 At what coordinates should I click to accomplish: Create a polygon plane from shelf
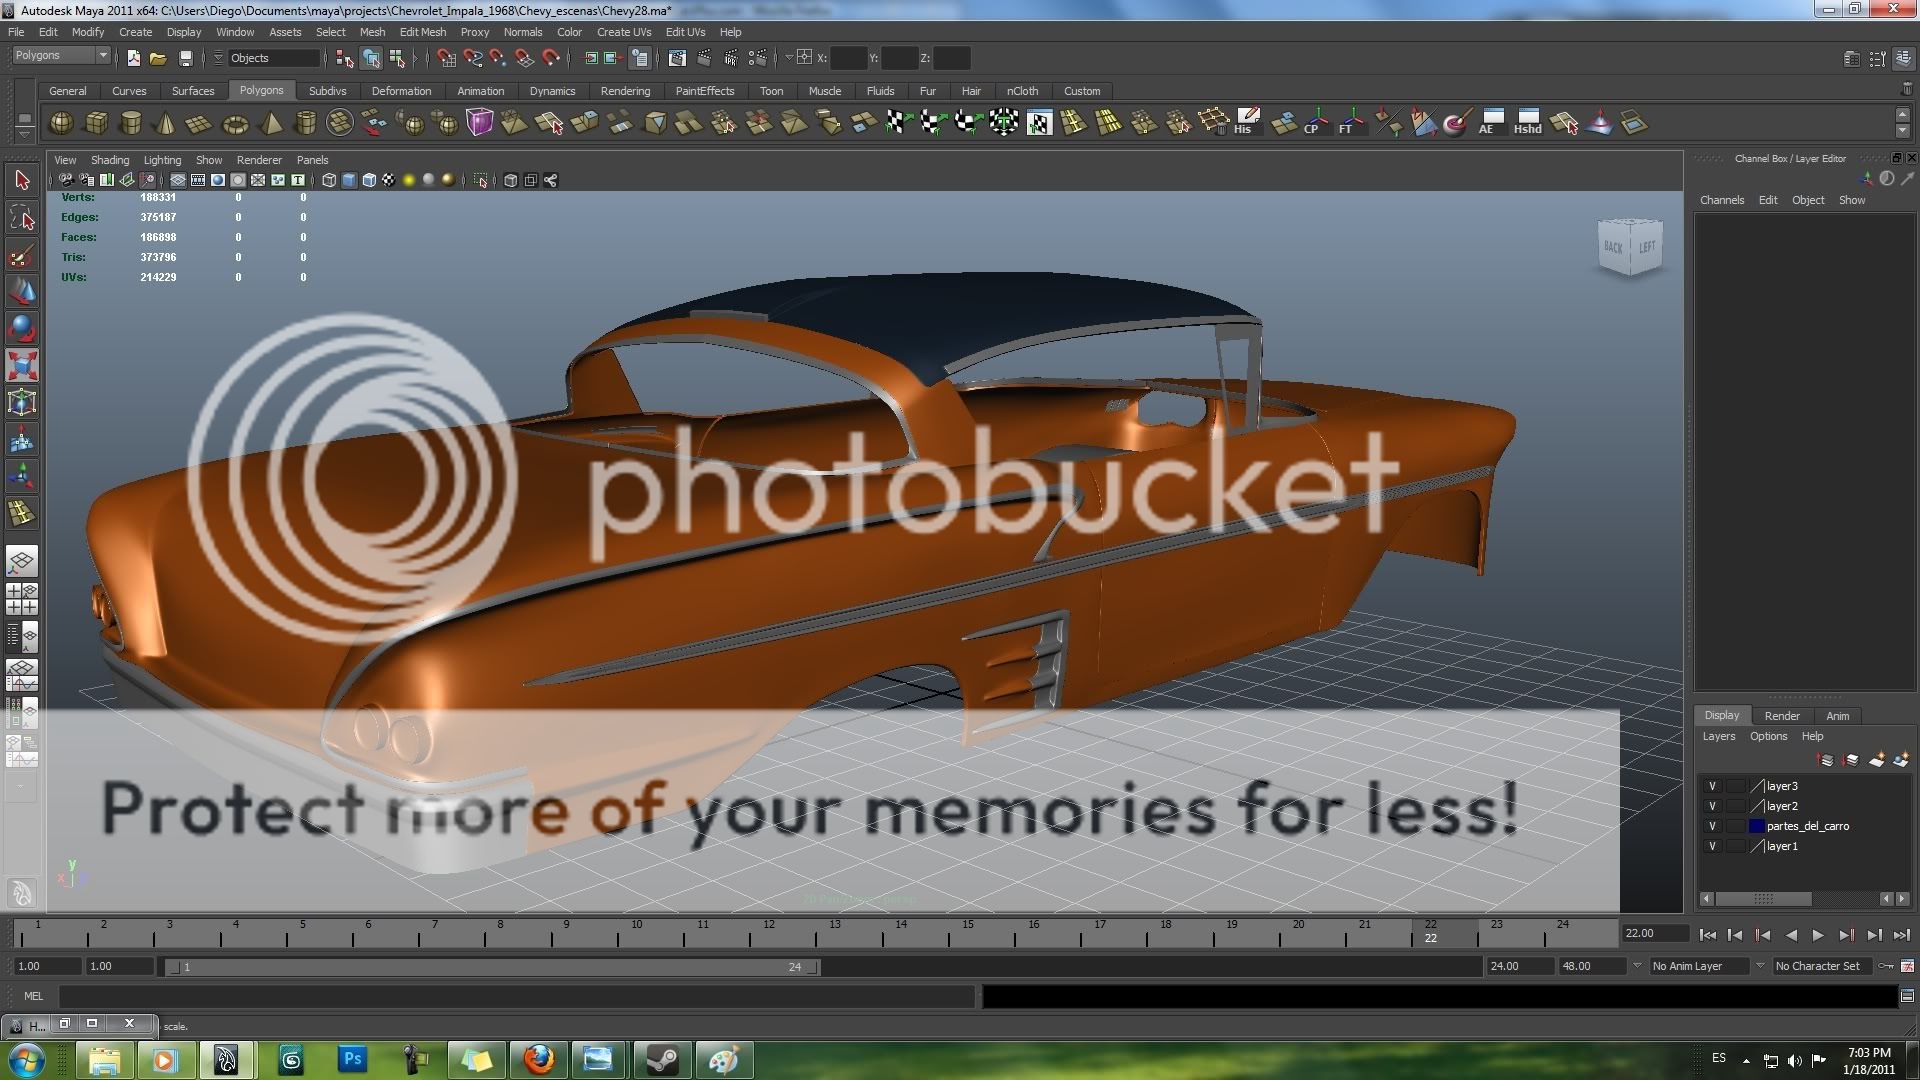(x=199, y=123)
